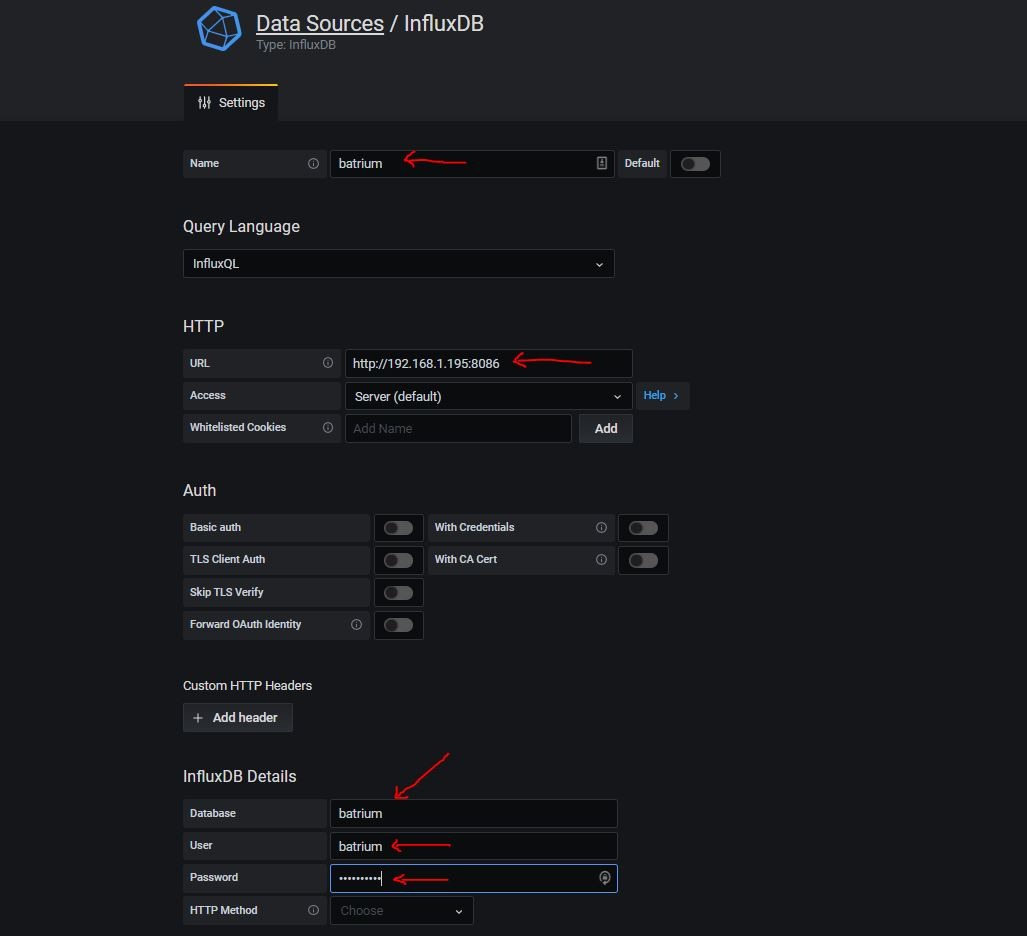Click the Add button for whitelisted cookies
The height and width of the screenshot is (936, 1027).
coord(606,428)
